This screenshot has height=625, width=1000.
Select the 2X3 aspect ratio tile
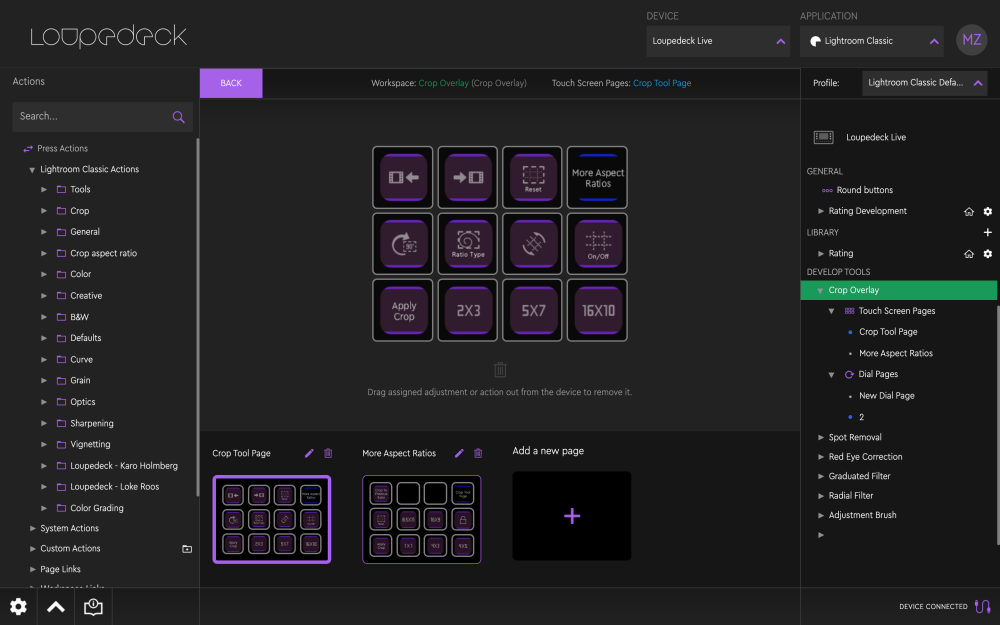pyautogui.click(x=467, y=310)
